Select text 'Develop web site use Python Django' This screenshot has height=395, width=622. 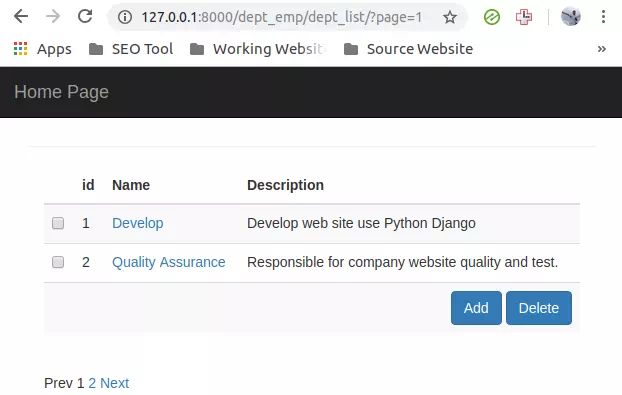(361, 223)
